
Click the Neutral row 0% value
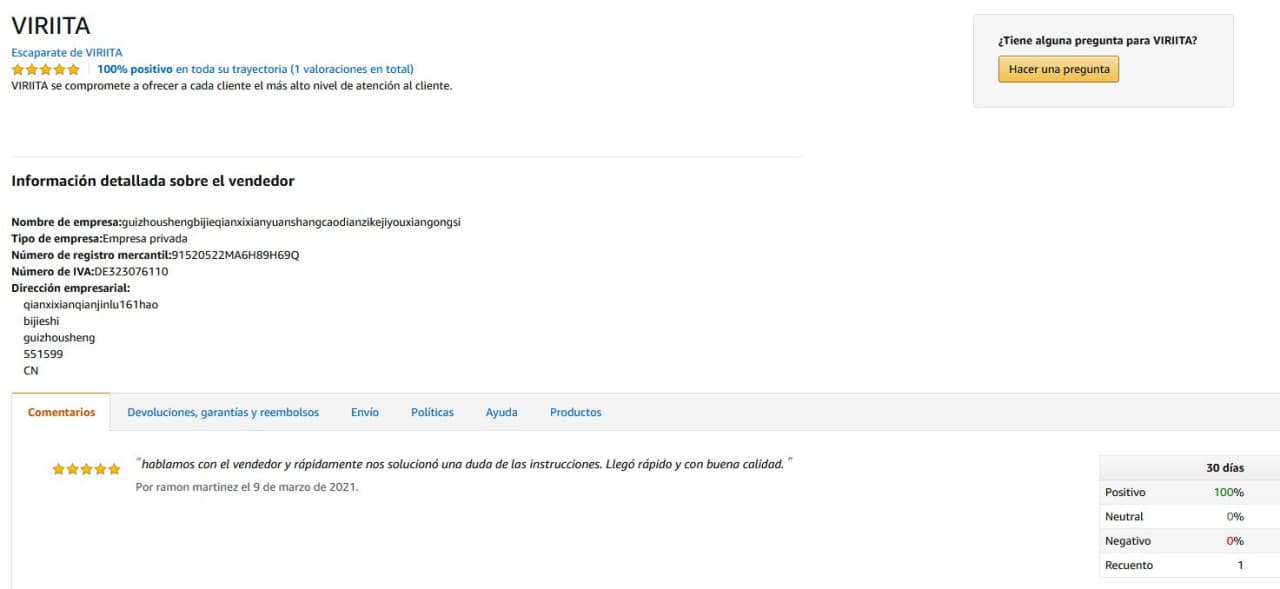pos(1235,517)
